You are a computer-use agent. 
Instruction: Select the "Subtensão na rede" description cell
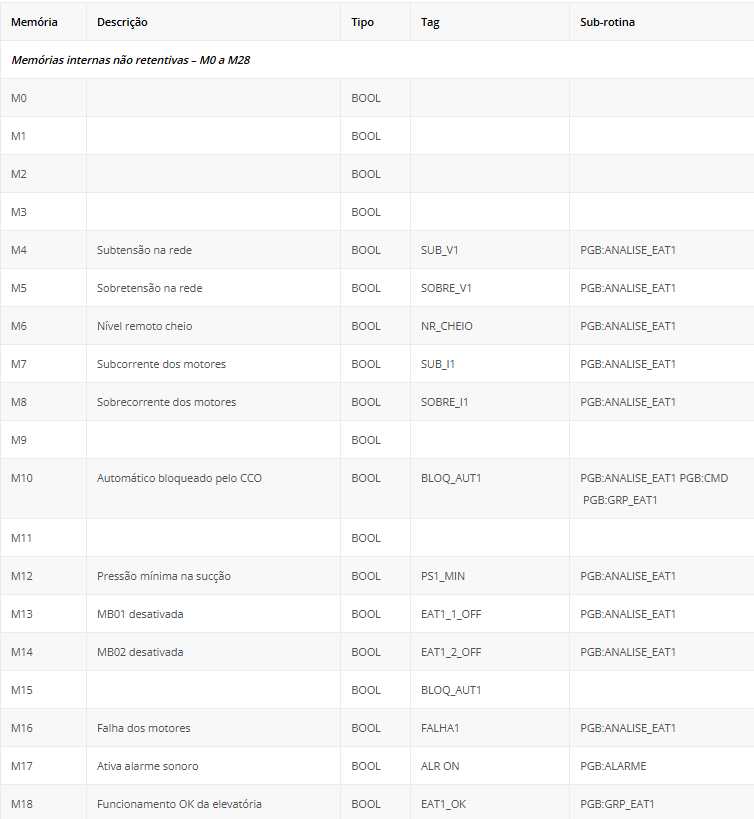(x=144, y=250)
